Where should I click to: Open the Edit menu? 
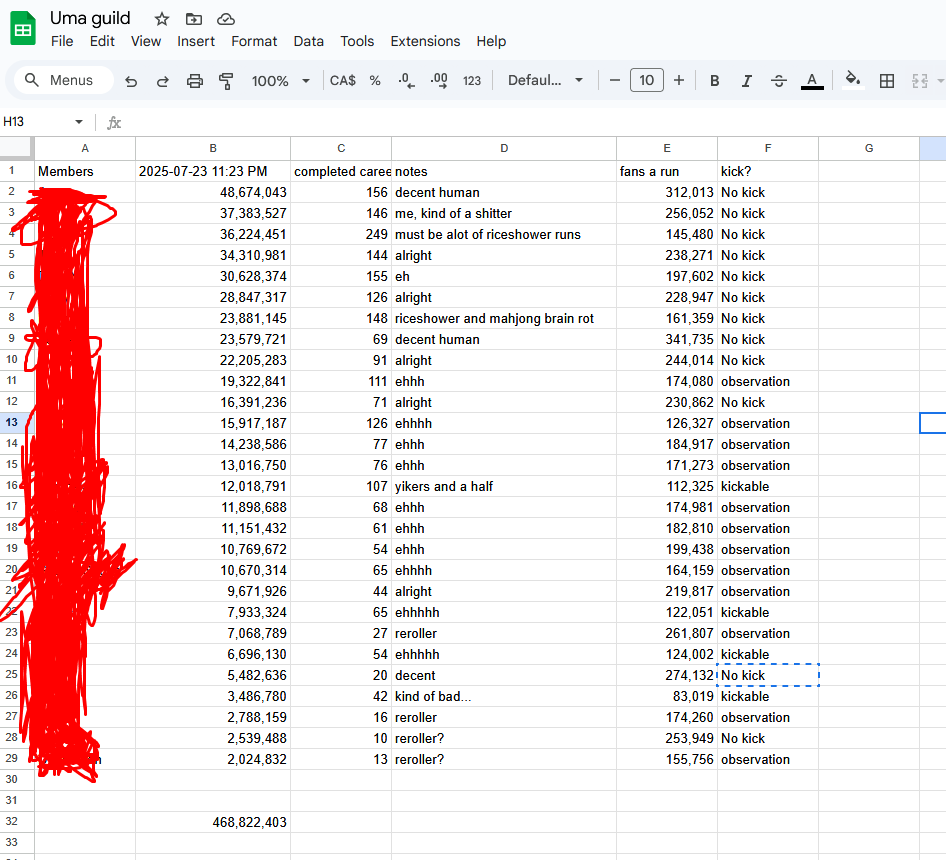click(x=102, y=41)
